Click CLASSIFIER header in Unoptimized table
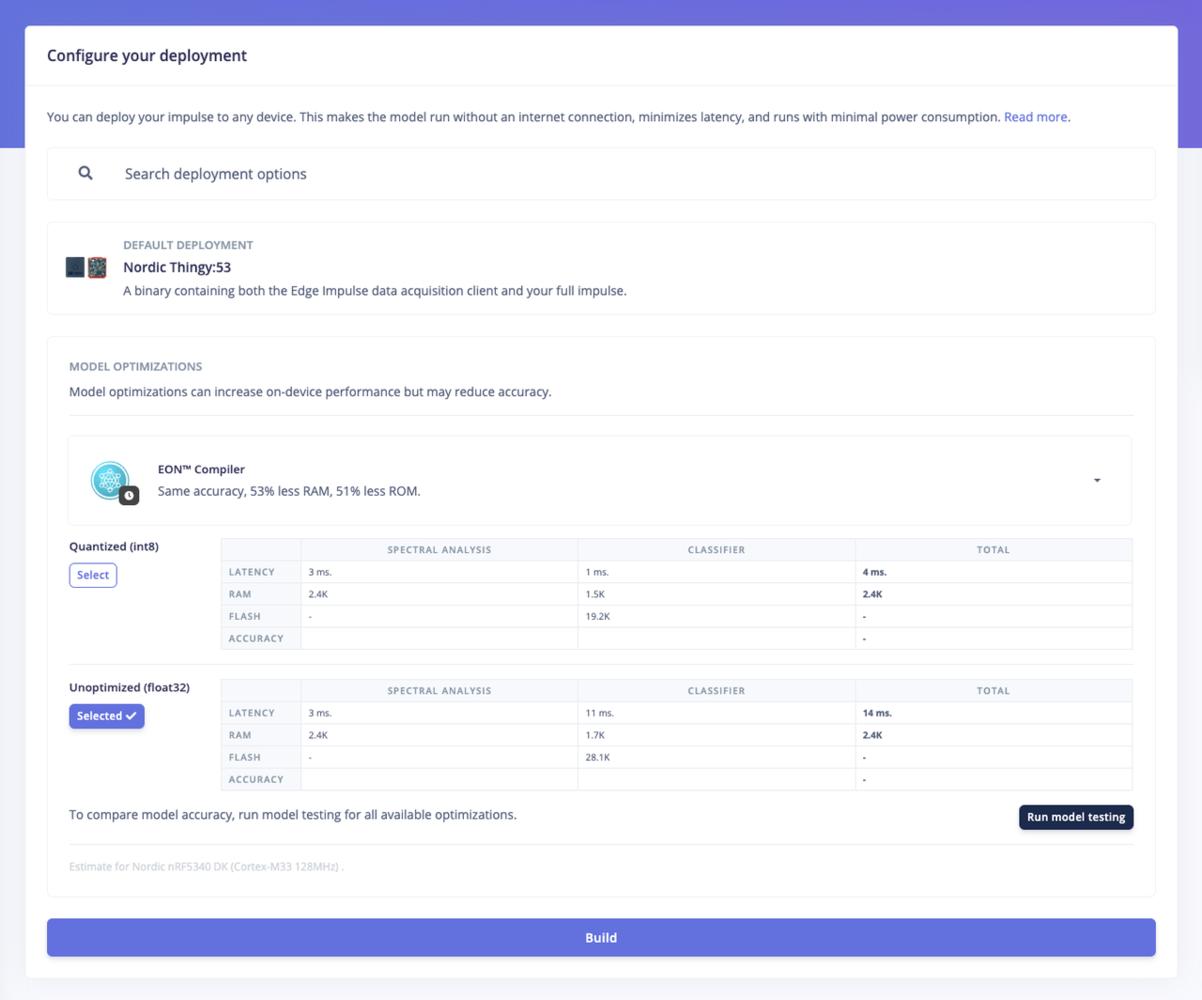Viewport: 1202px width, 1000px height. (x=716, y=691)
